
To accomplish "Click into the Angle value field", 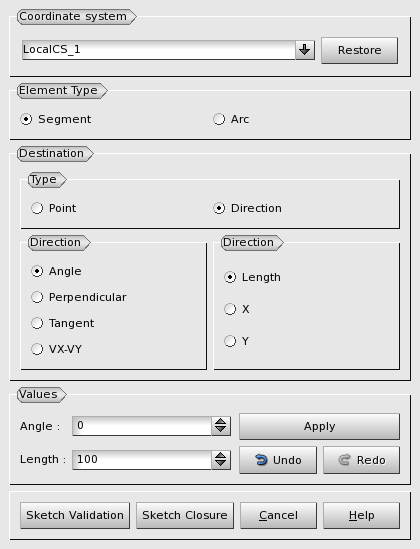I will coord(142,426).
